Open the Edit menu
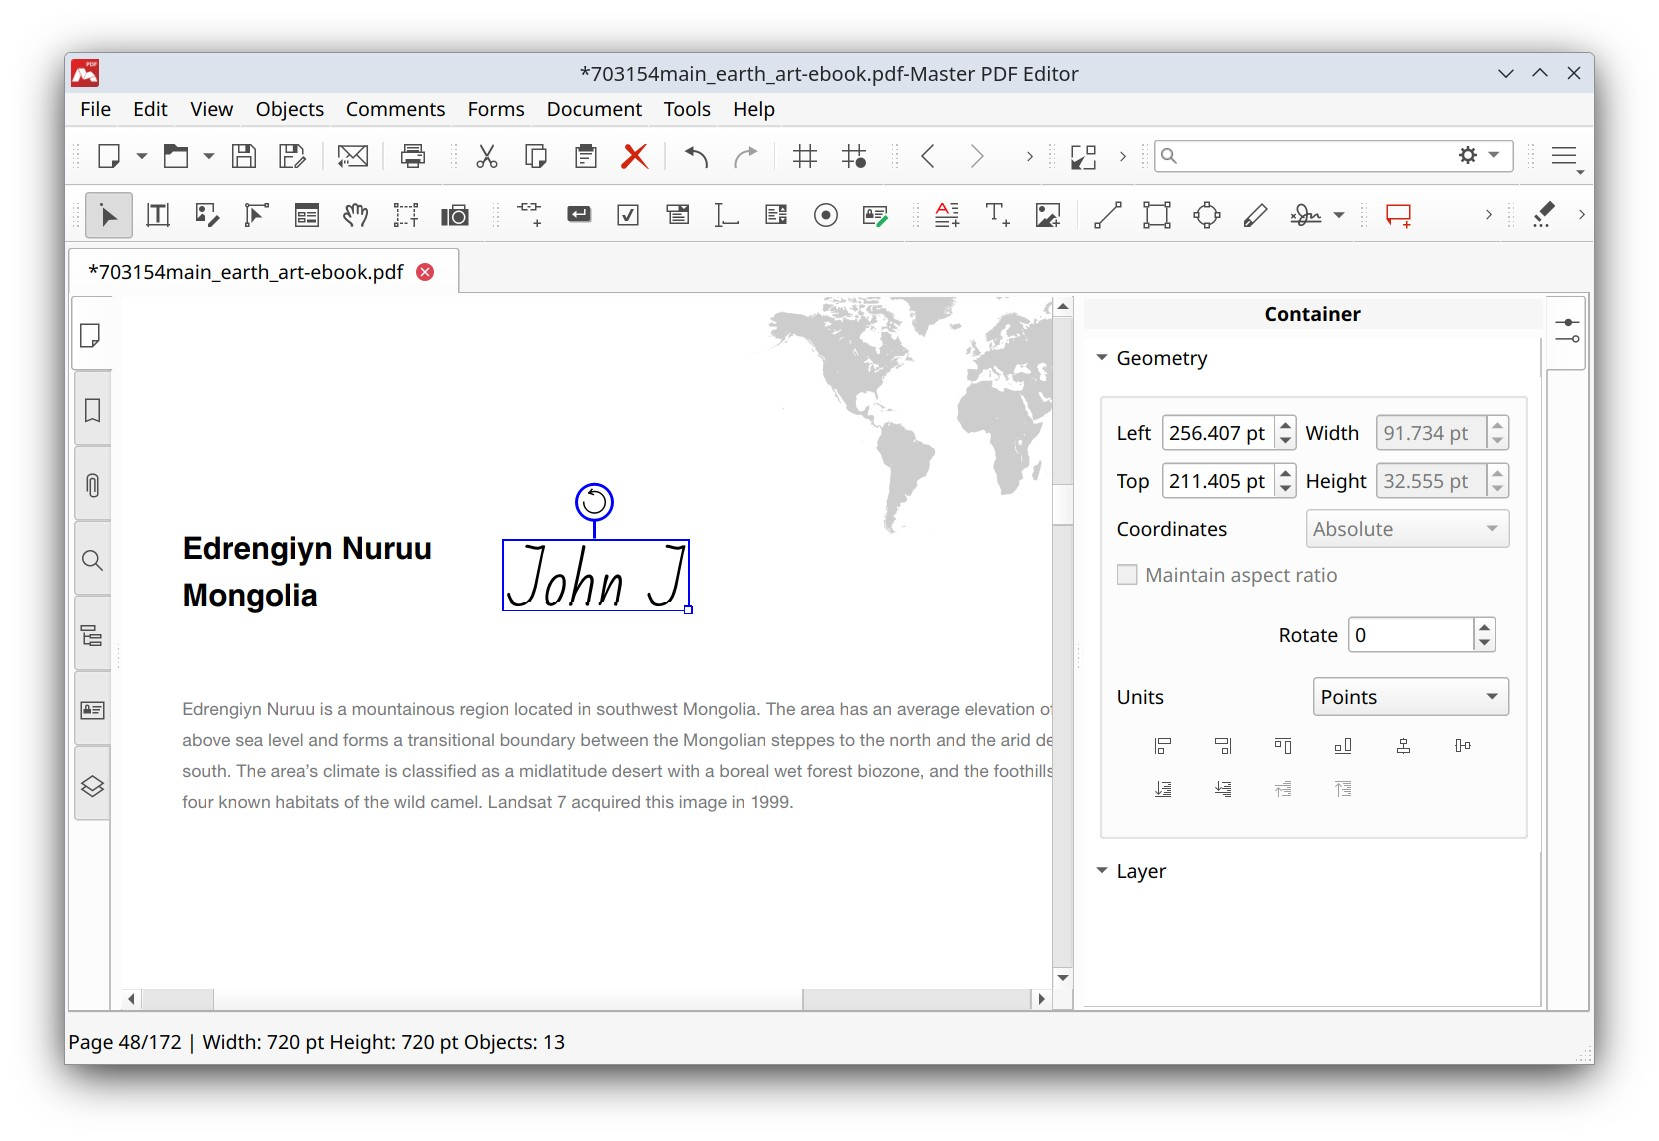 pos(150,109)
